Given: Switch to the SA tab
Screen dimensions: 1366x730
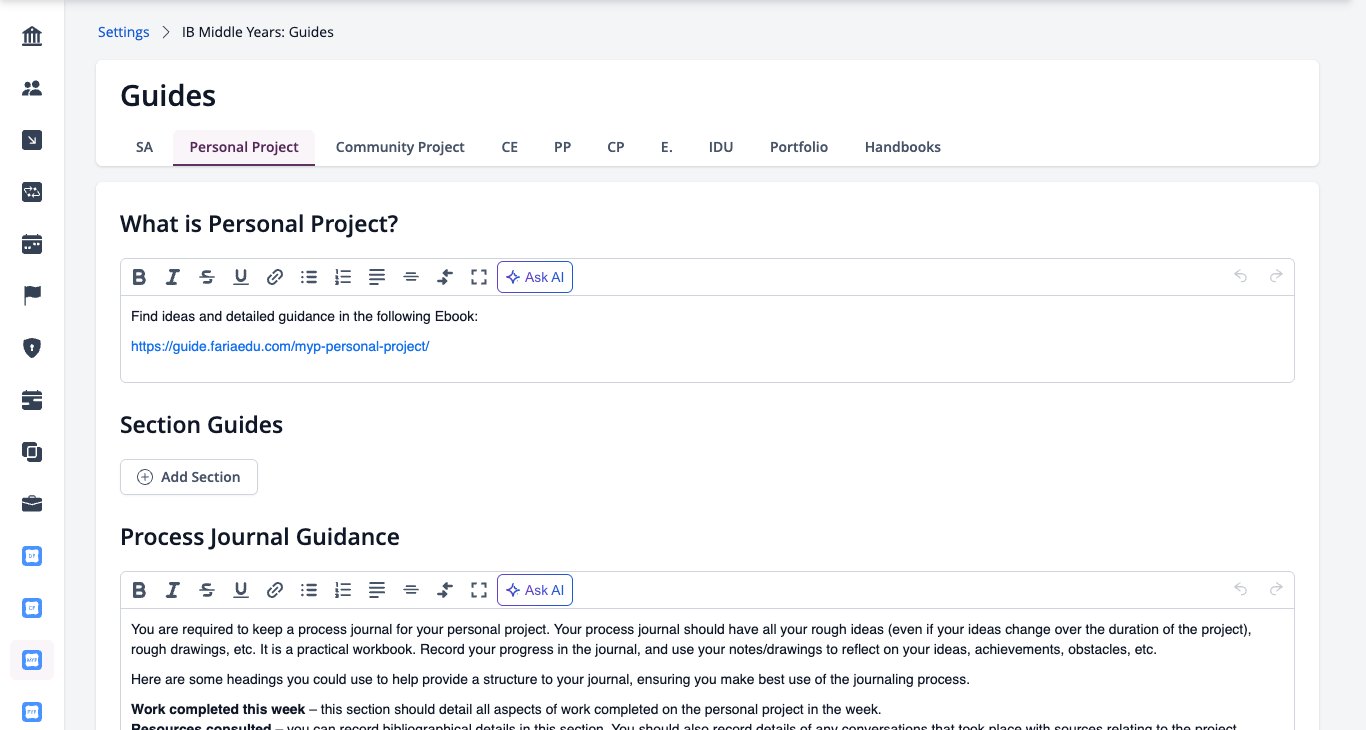Looking at the screenshot, I should (145, 147).
